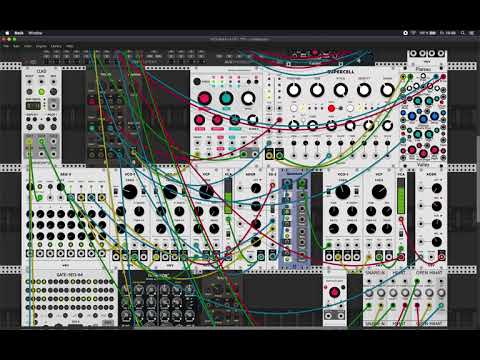480x360 pixels.
Task: Open the Engine menu
Action: pos(41,46)
